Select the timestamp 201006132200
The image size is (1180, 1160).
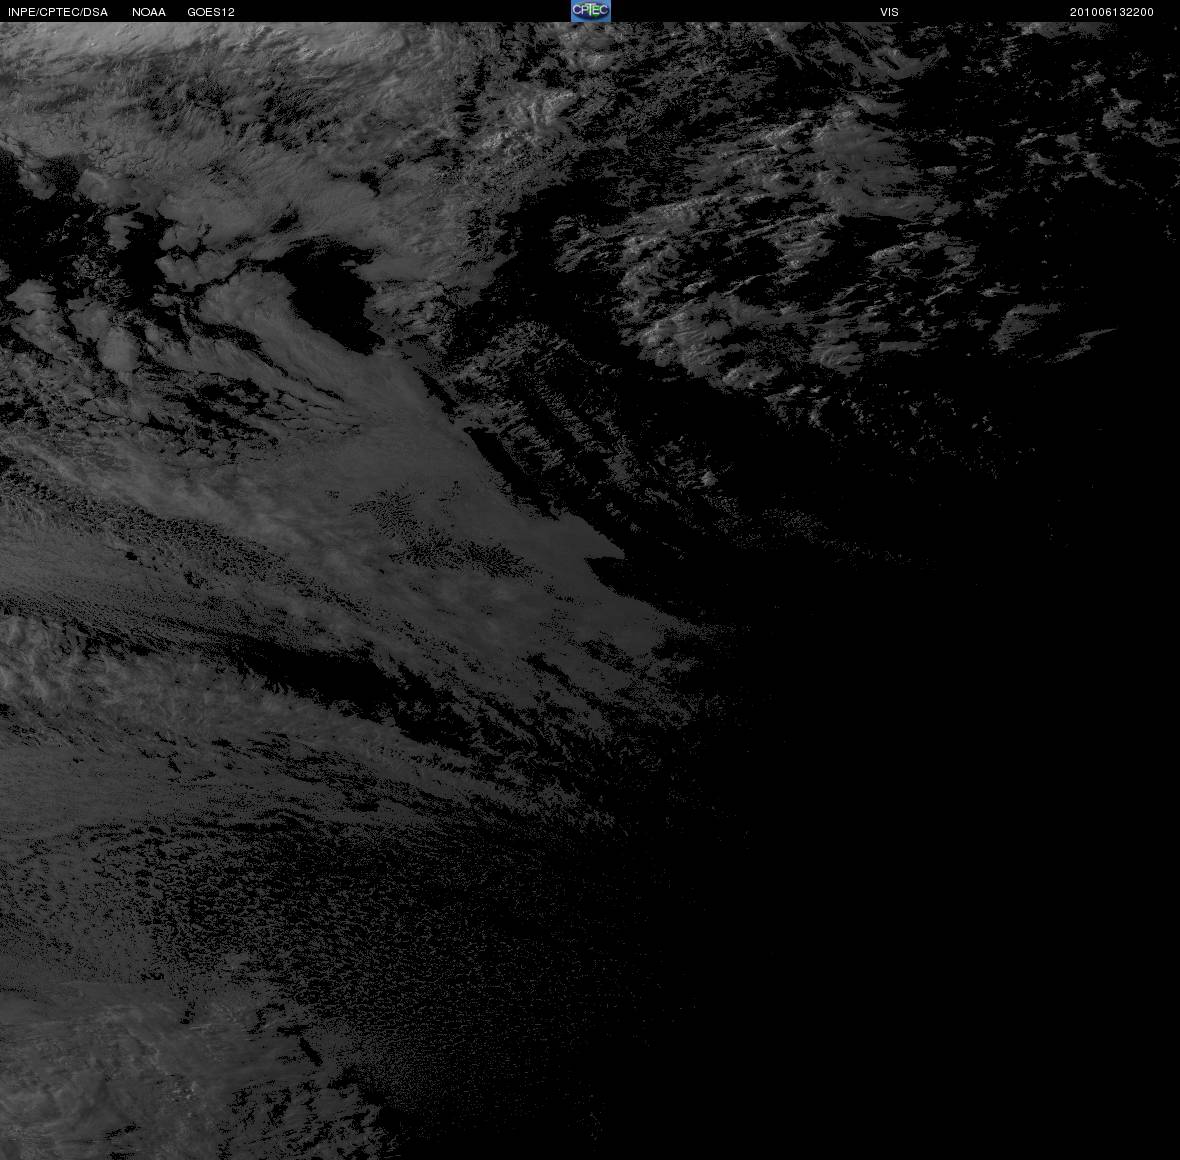point(1112,12)
